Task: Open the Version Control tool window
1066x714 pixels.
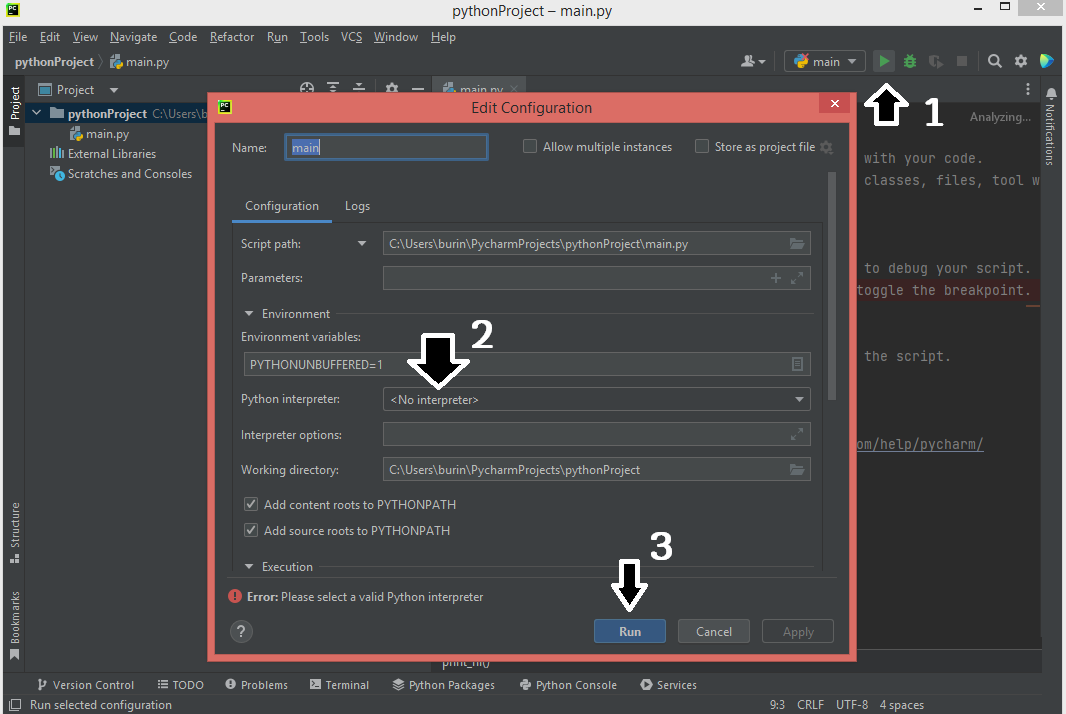Action: 86,685
